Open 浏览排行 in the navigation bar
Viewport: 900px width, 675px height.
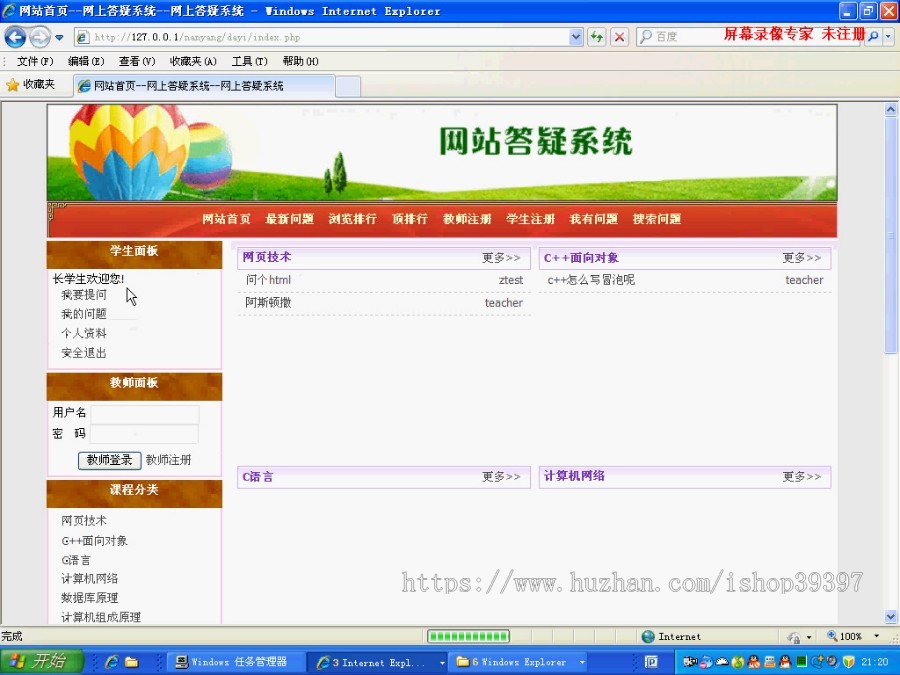[352, 219]
